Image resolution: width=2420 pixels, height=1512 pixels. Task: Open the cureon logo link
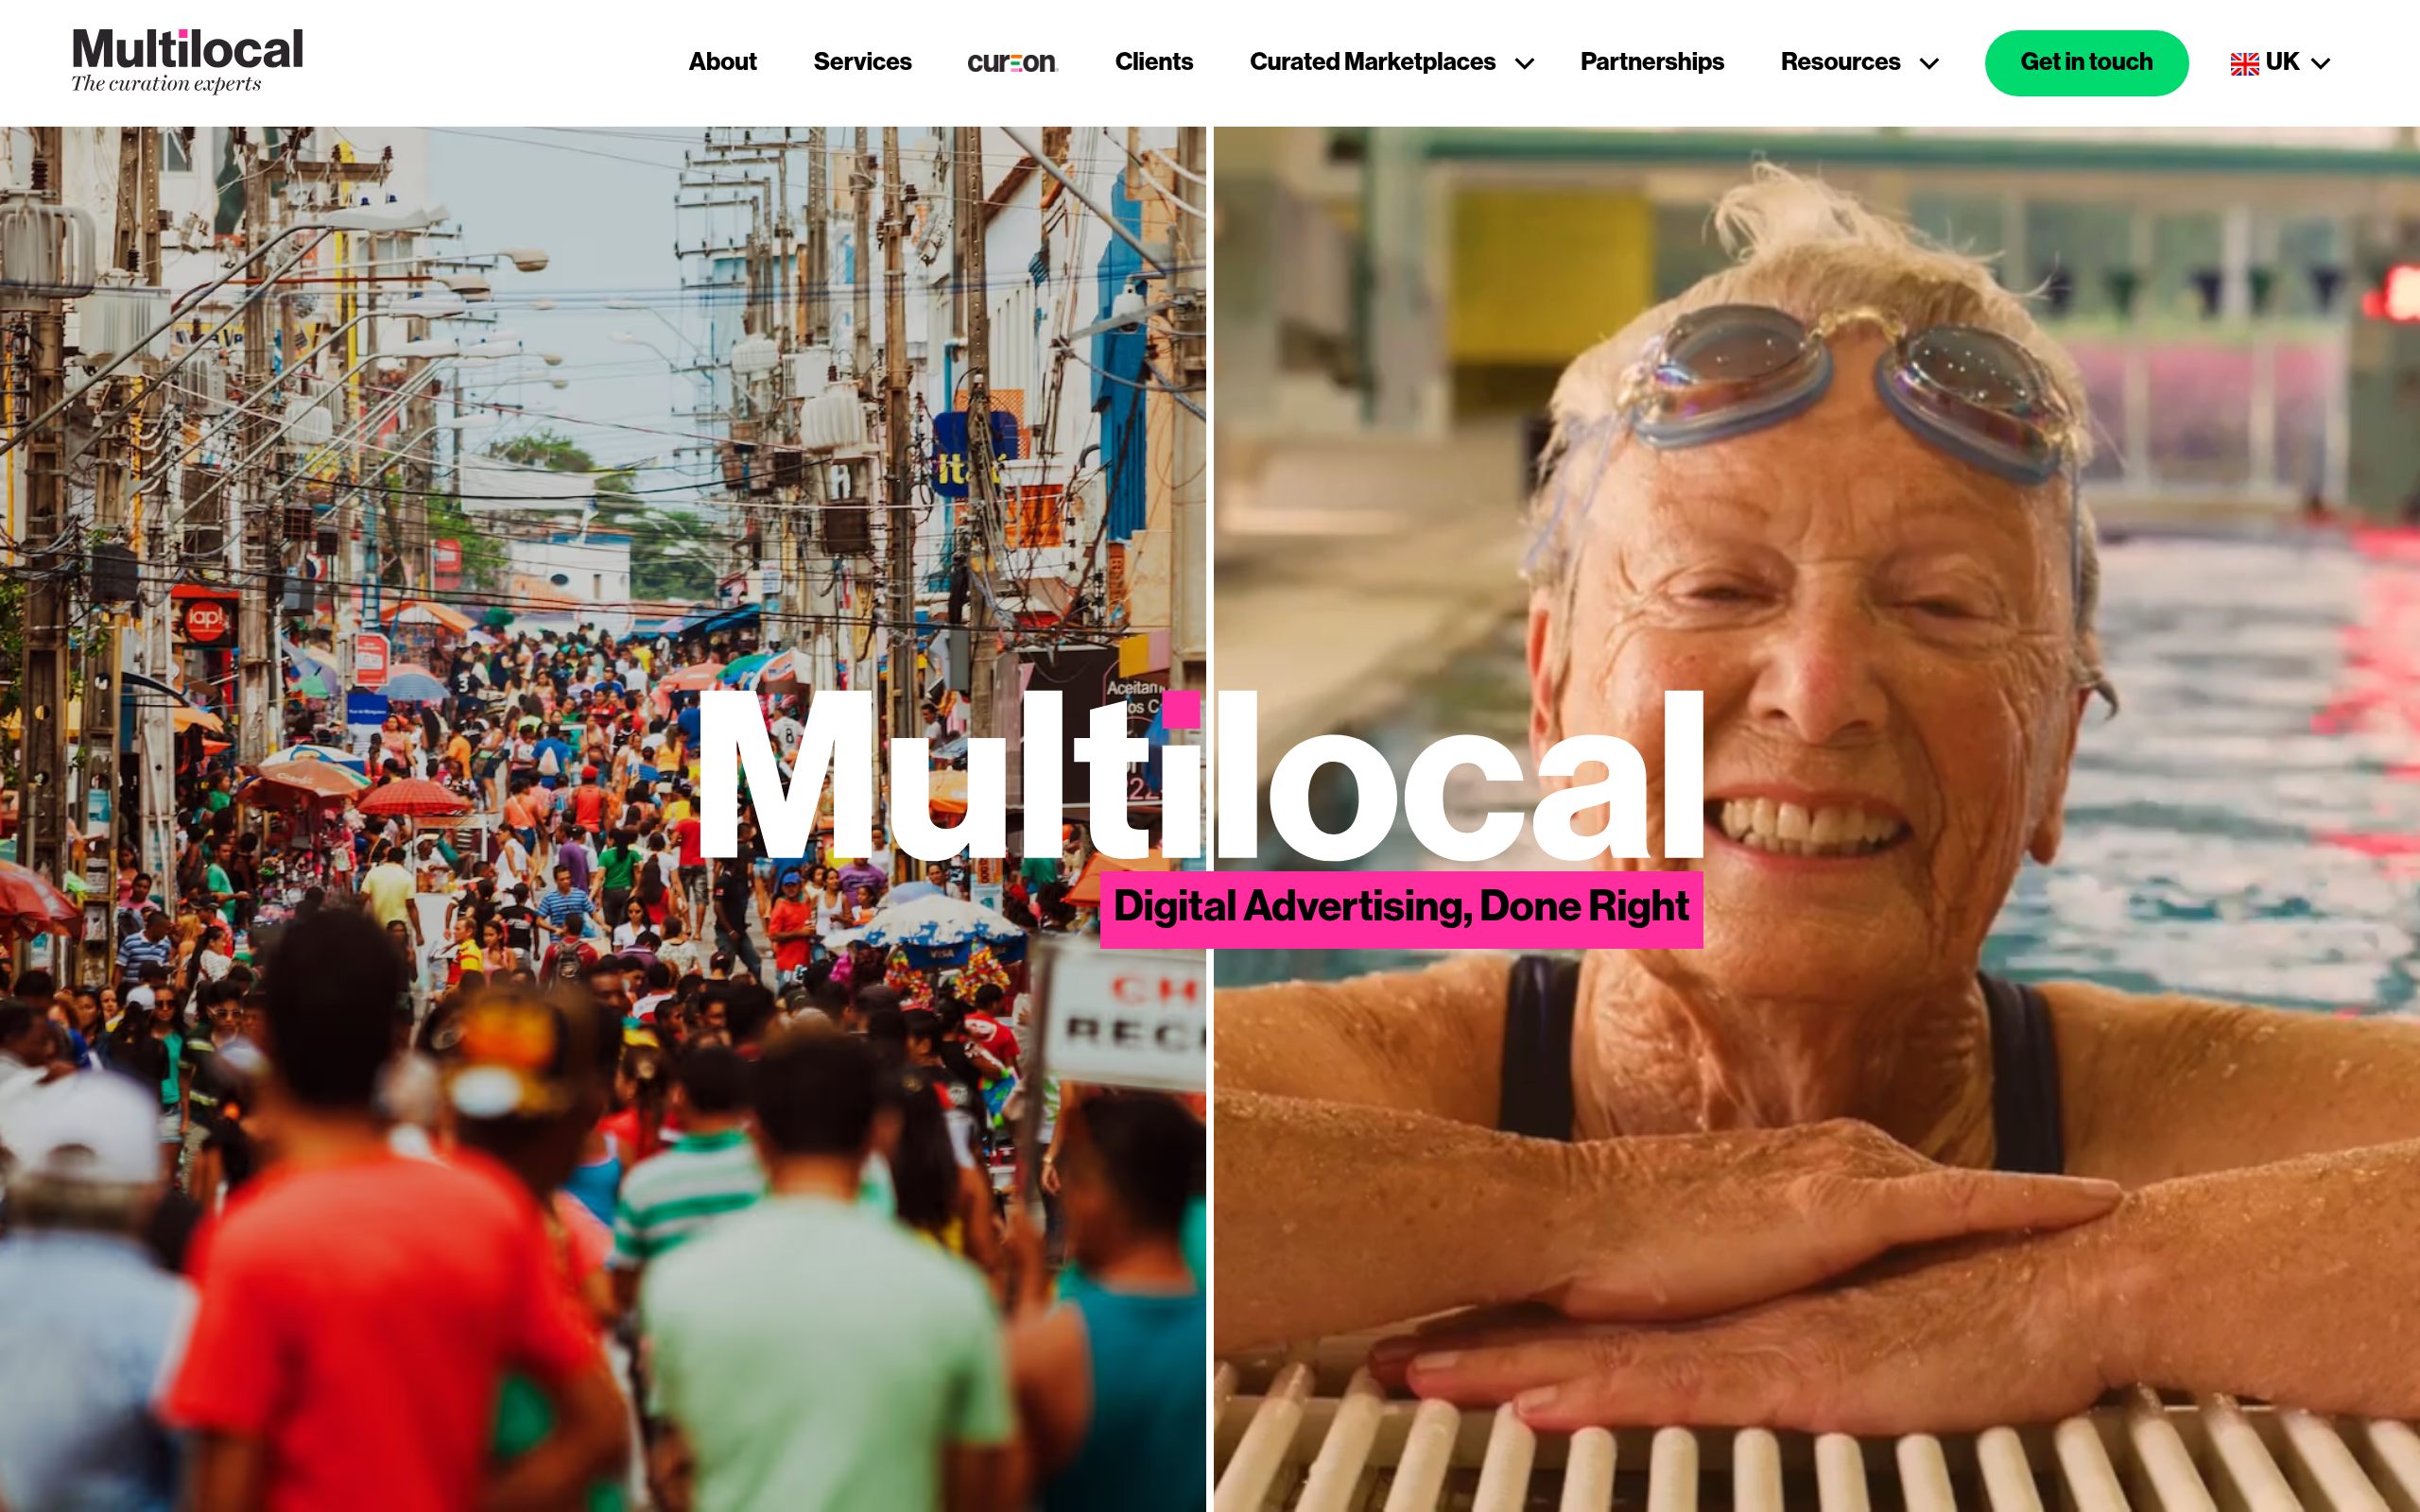pos(1012,62)
